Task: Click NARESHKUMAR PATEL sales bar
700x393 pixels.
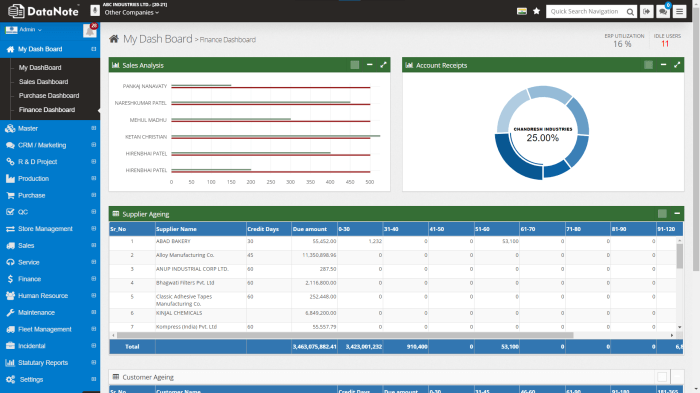Action: coord(261,102)
